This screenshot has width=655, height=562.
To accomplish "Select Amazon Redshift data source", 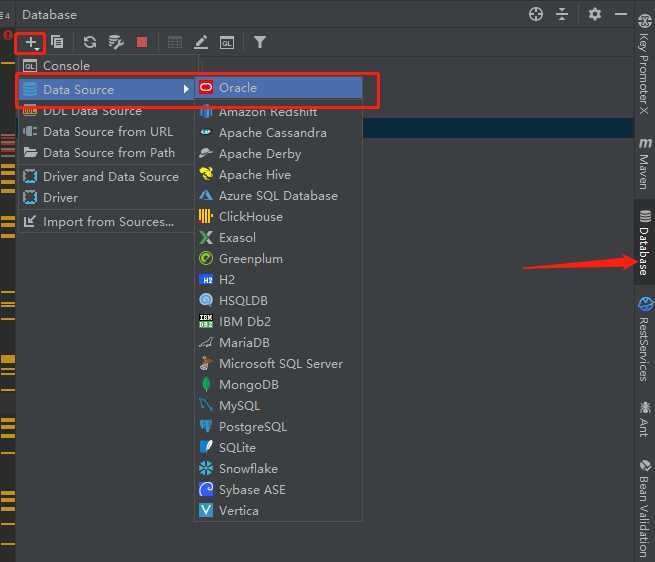I will 279,112.
